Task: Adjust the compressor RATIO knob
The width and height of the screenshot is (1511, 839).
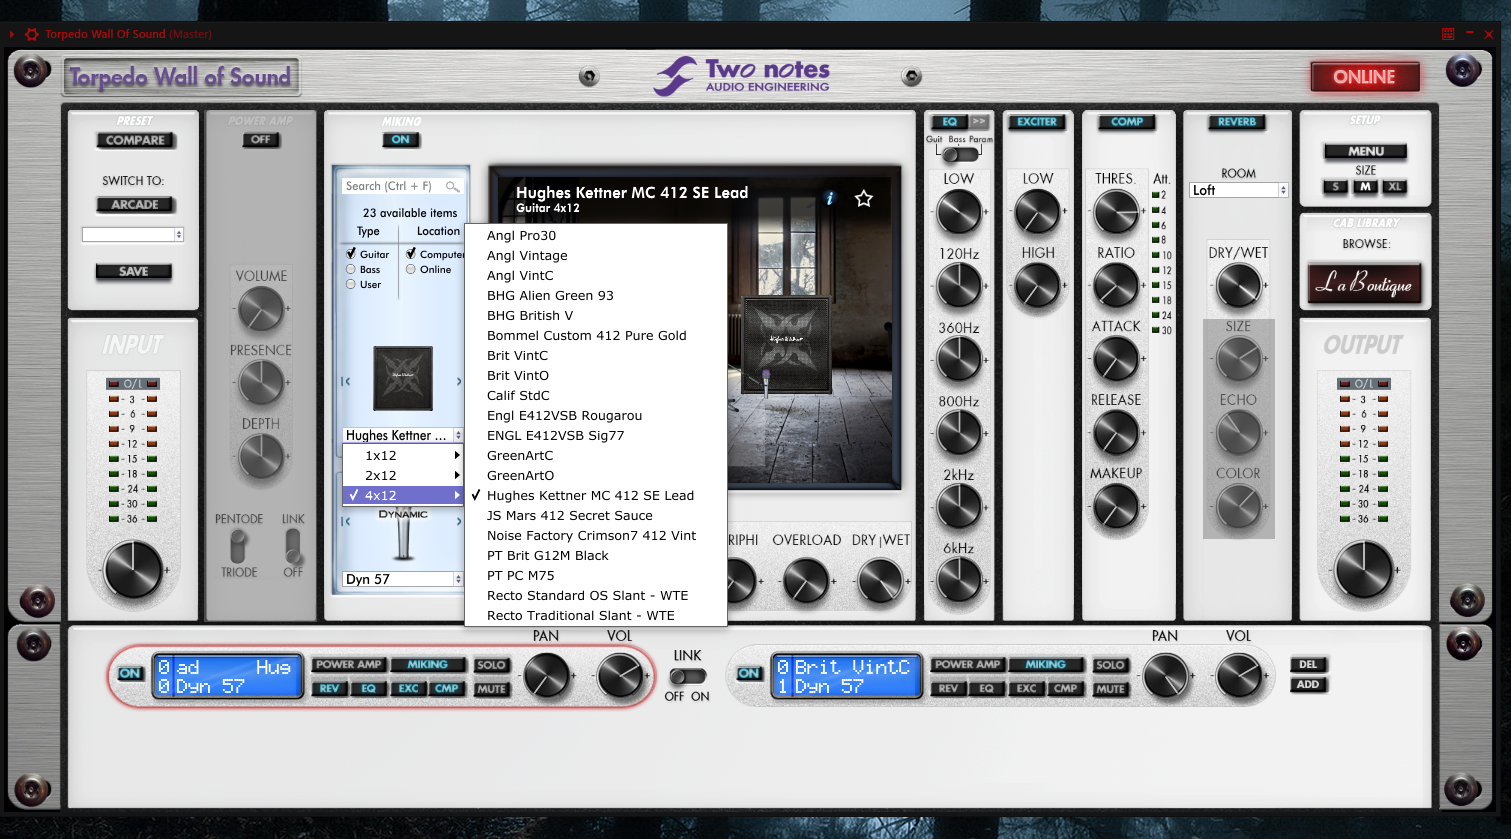Action: [1116, 286]
